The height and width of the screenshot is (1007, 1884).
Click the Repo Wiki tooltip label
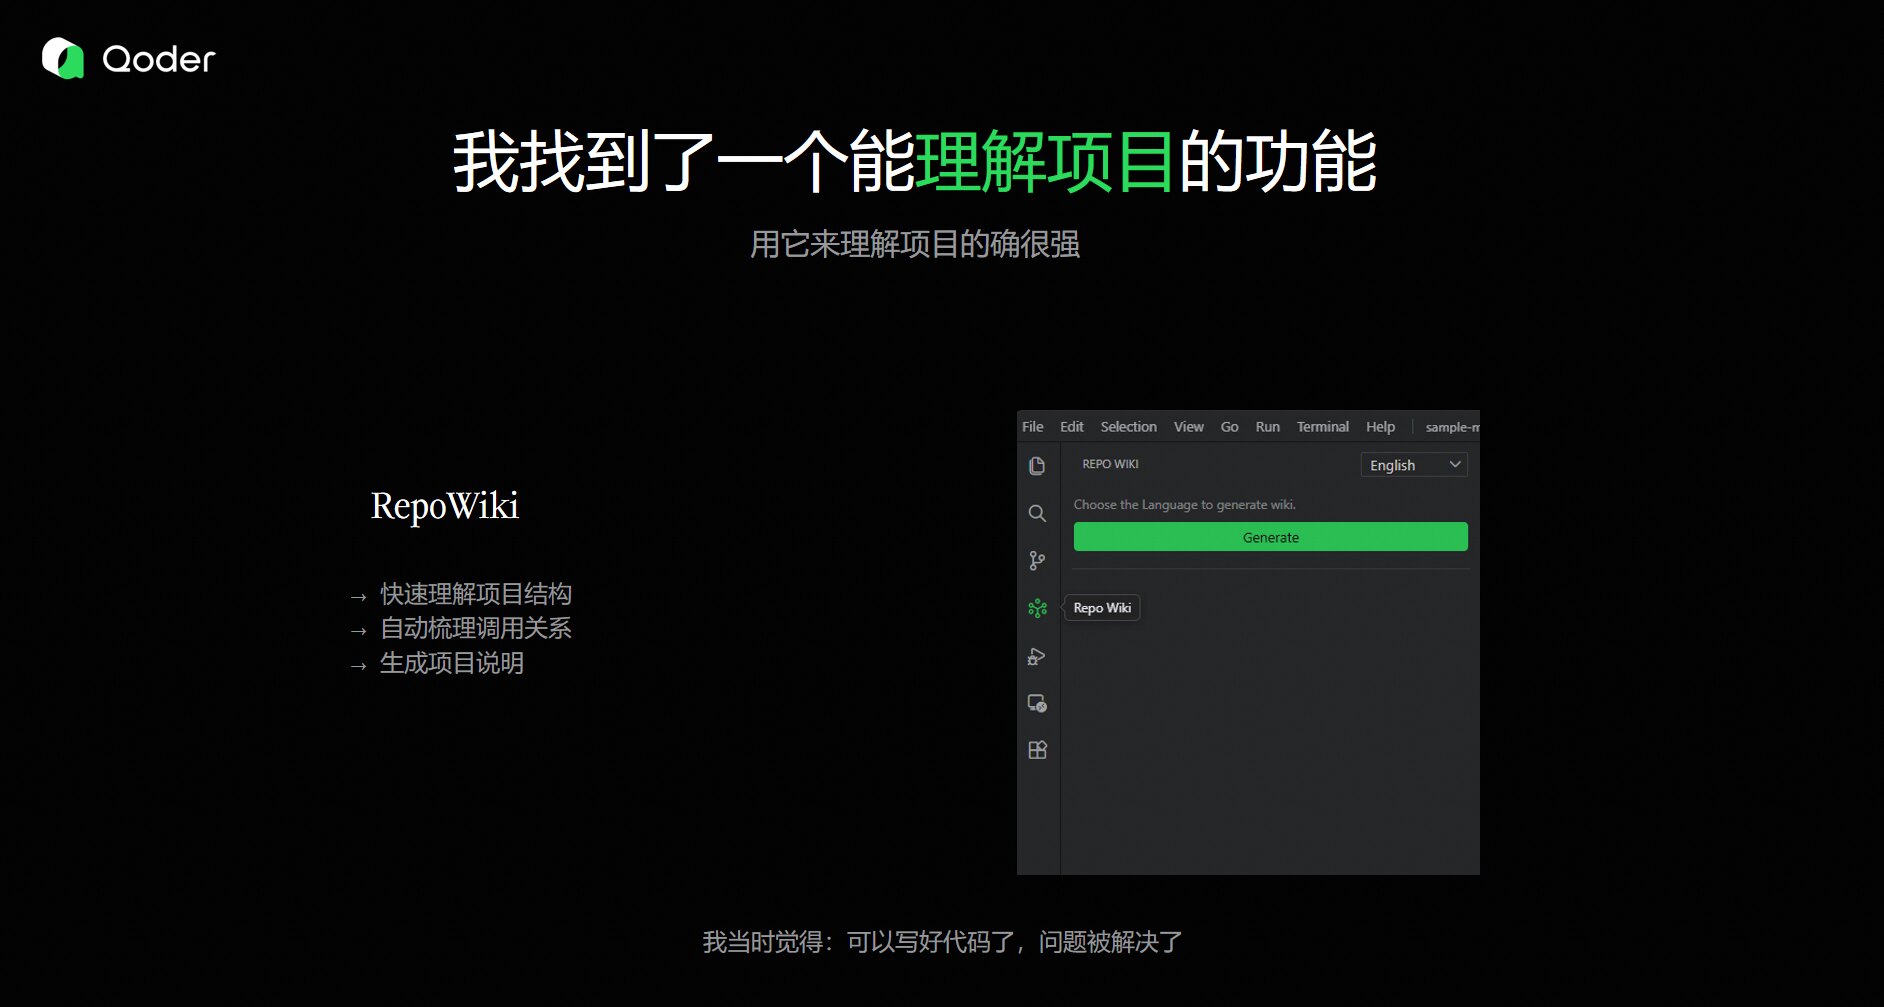(1103, 608)
